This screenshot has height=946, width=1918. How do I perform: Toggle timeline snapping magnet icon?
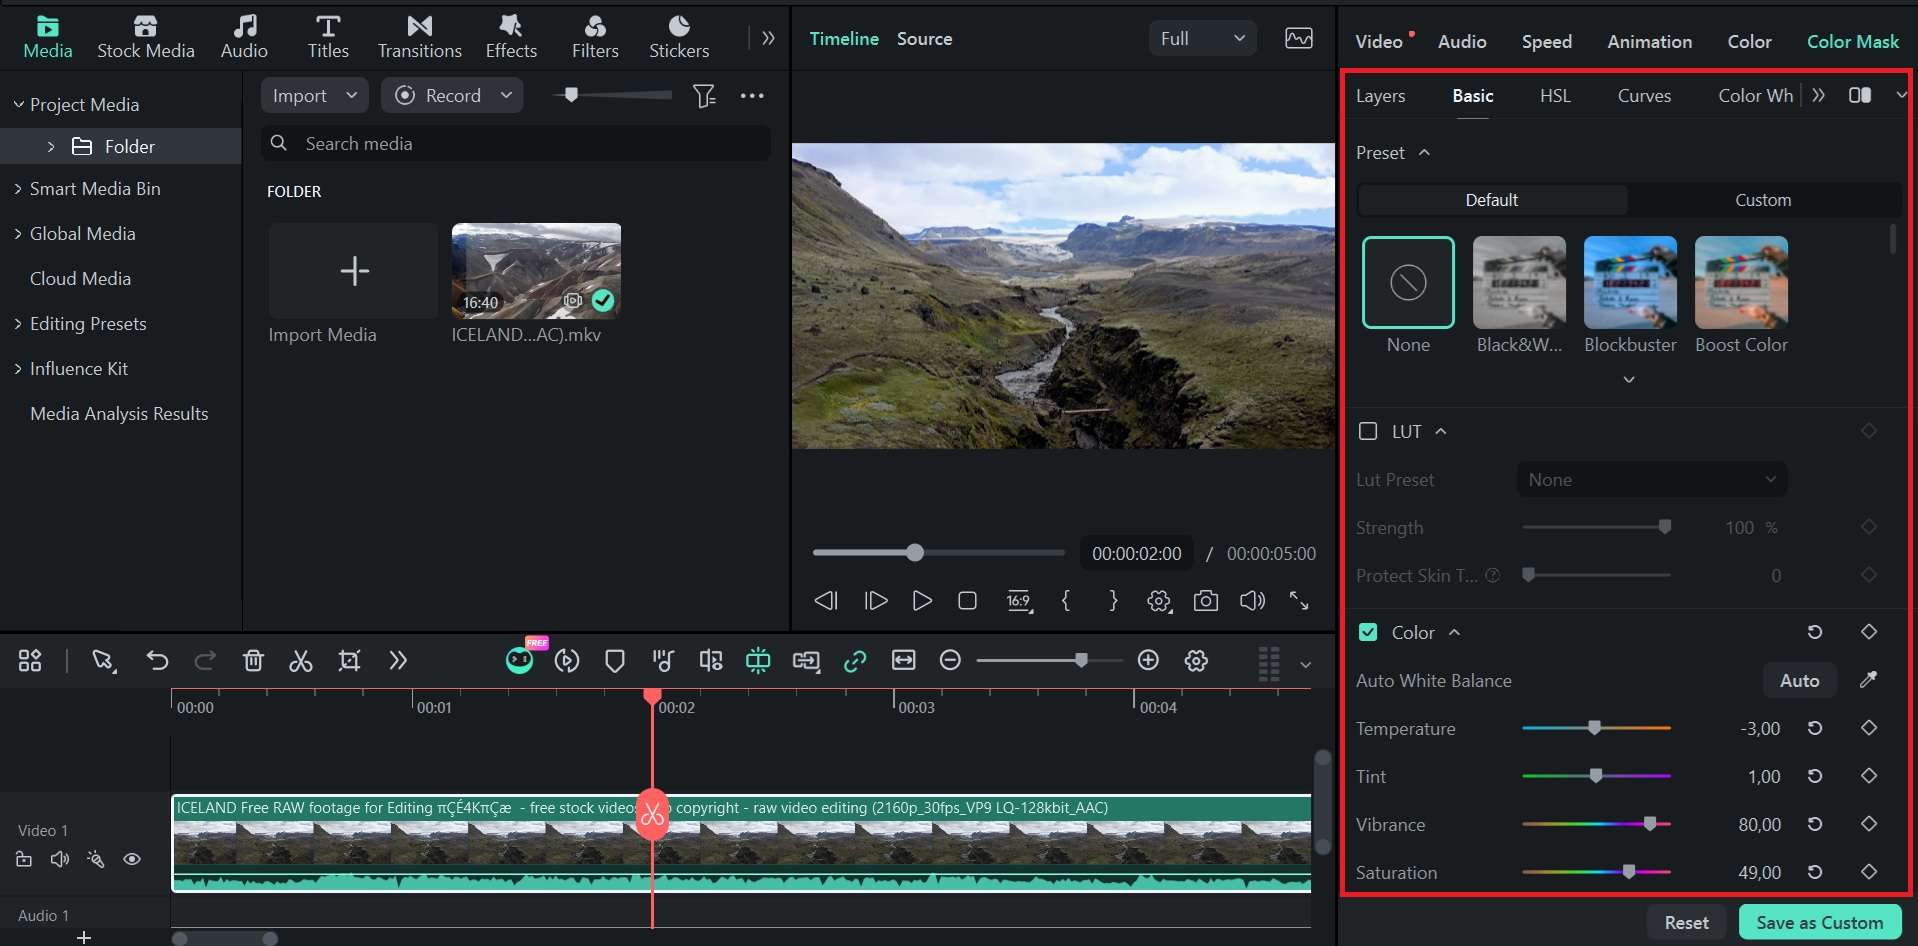coord(758,660)
